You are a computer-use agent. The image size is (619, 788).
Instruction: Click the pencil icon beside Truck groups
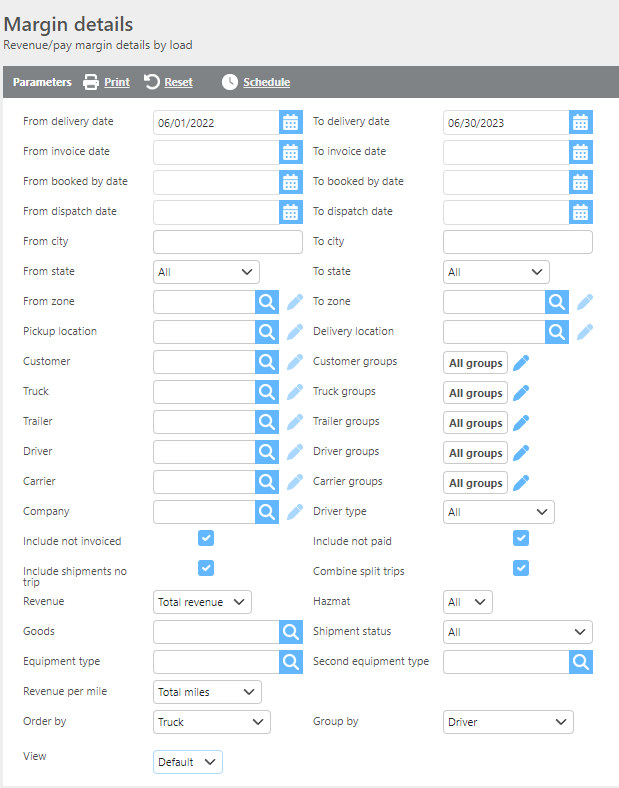(x=521, y=392)
